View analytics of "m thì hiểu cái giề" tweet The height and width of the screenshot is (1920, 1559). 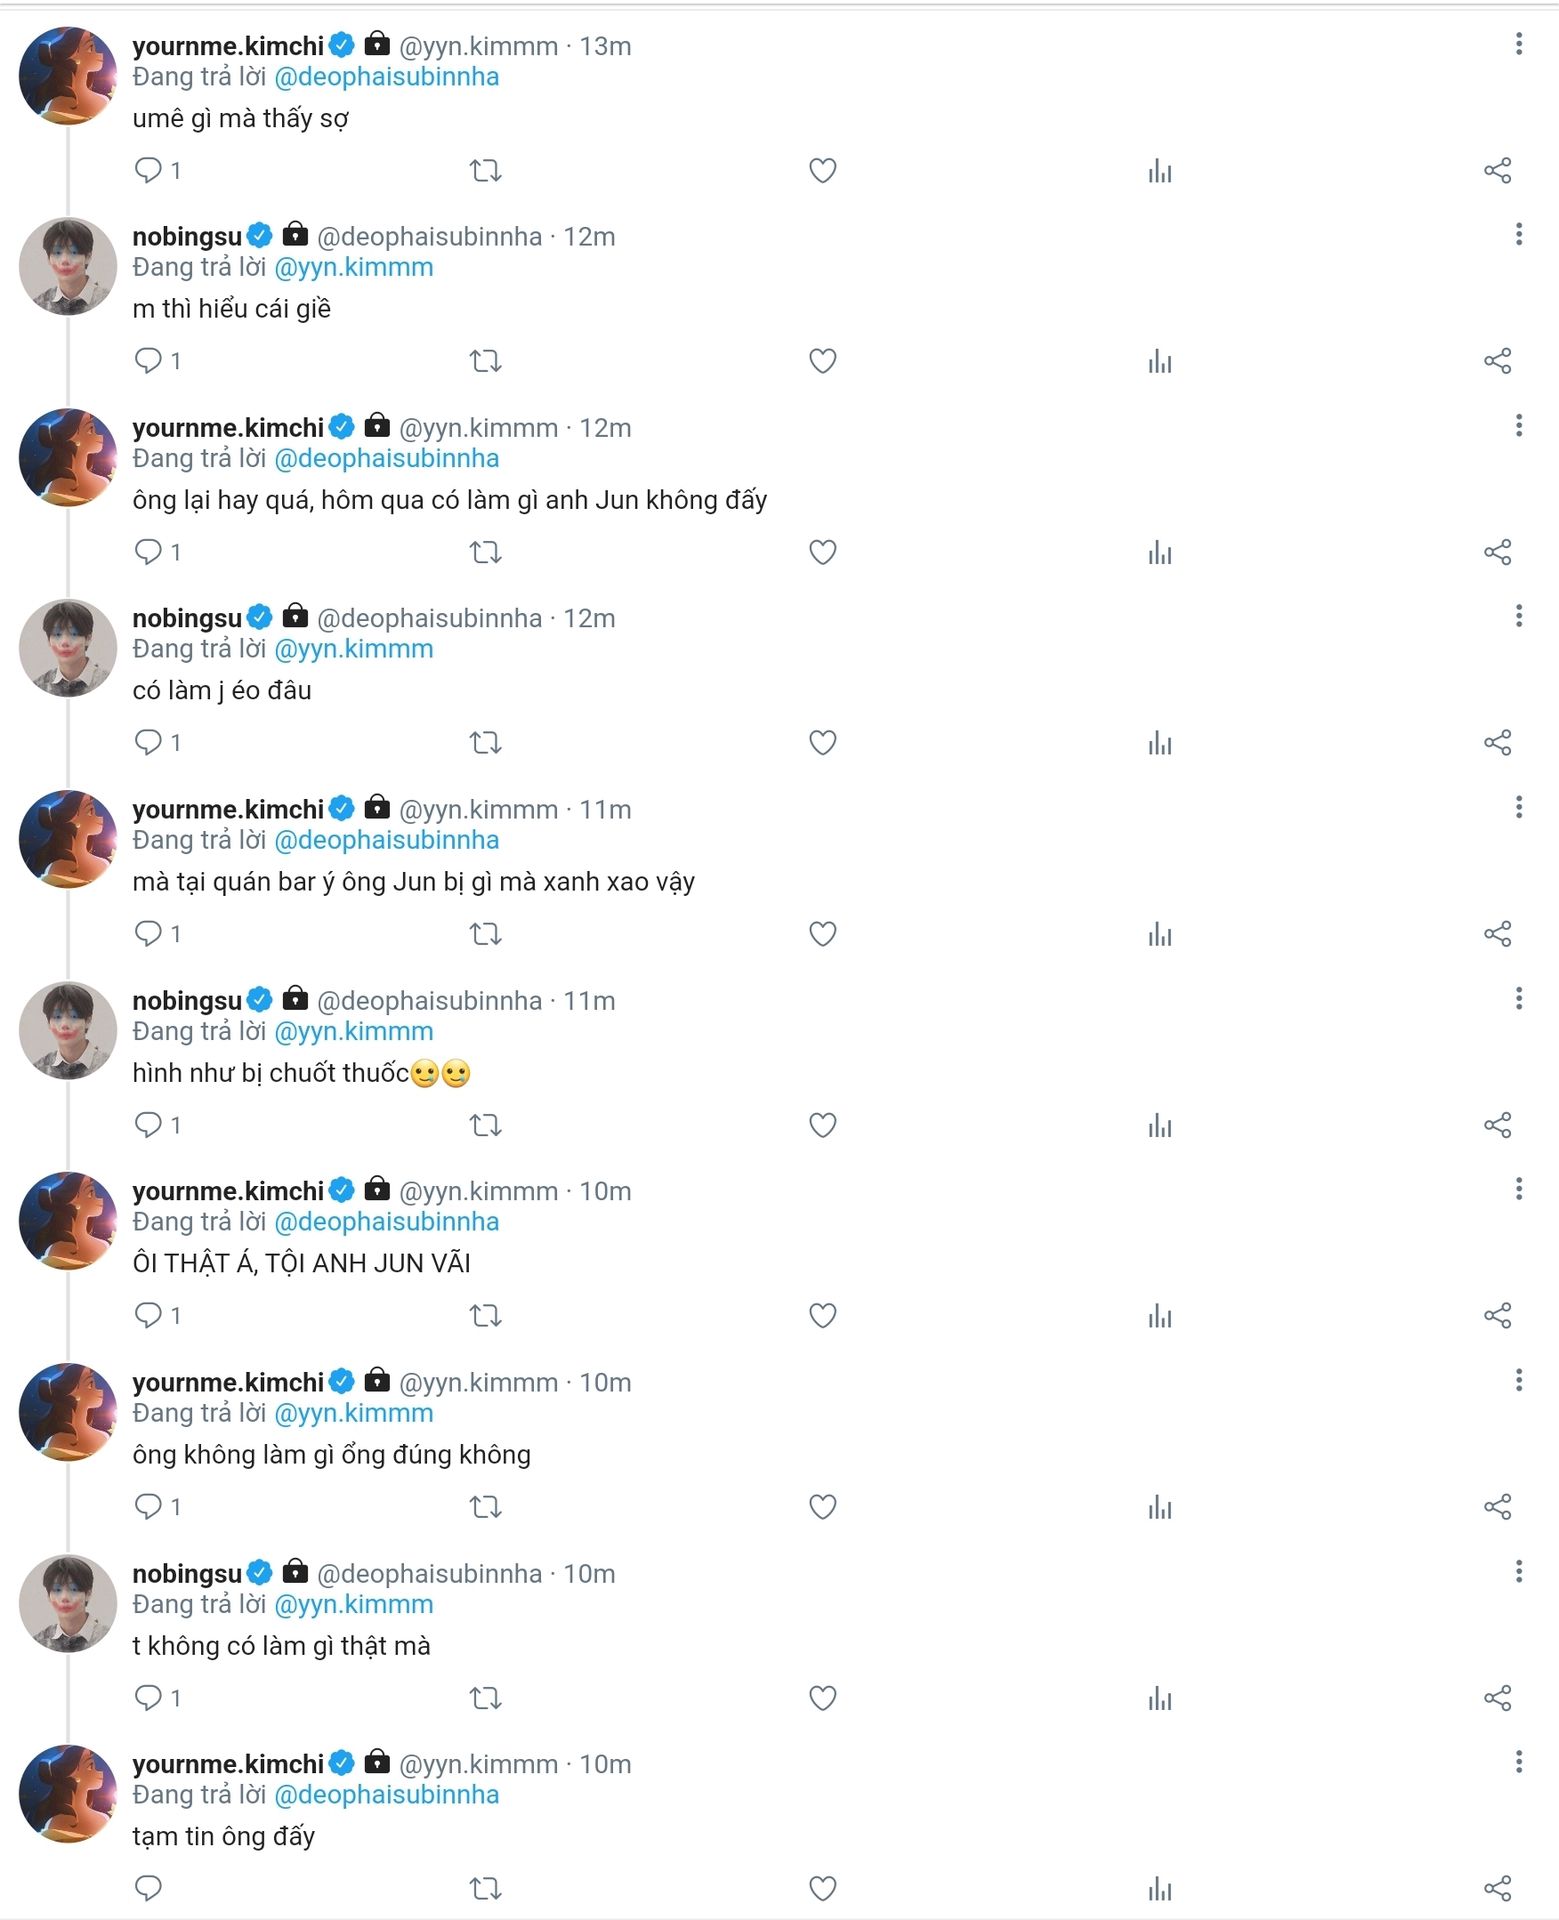[1160, 361]
